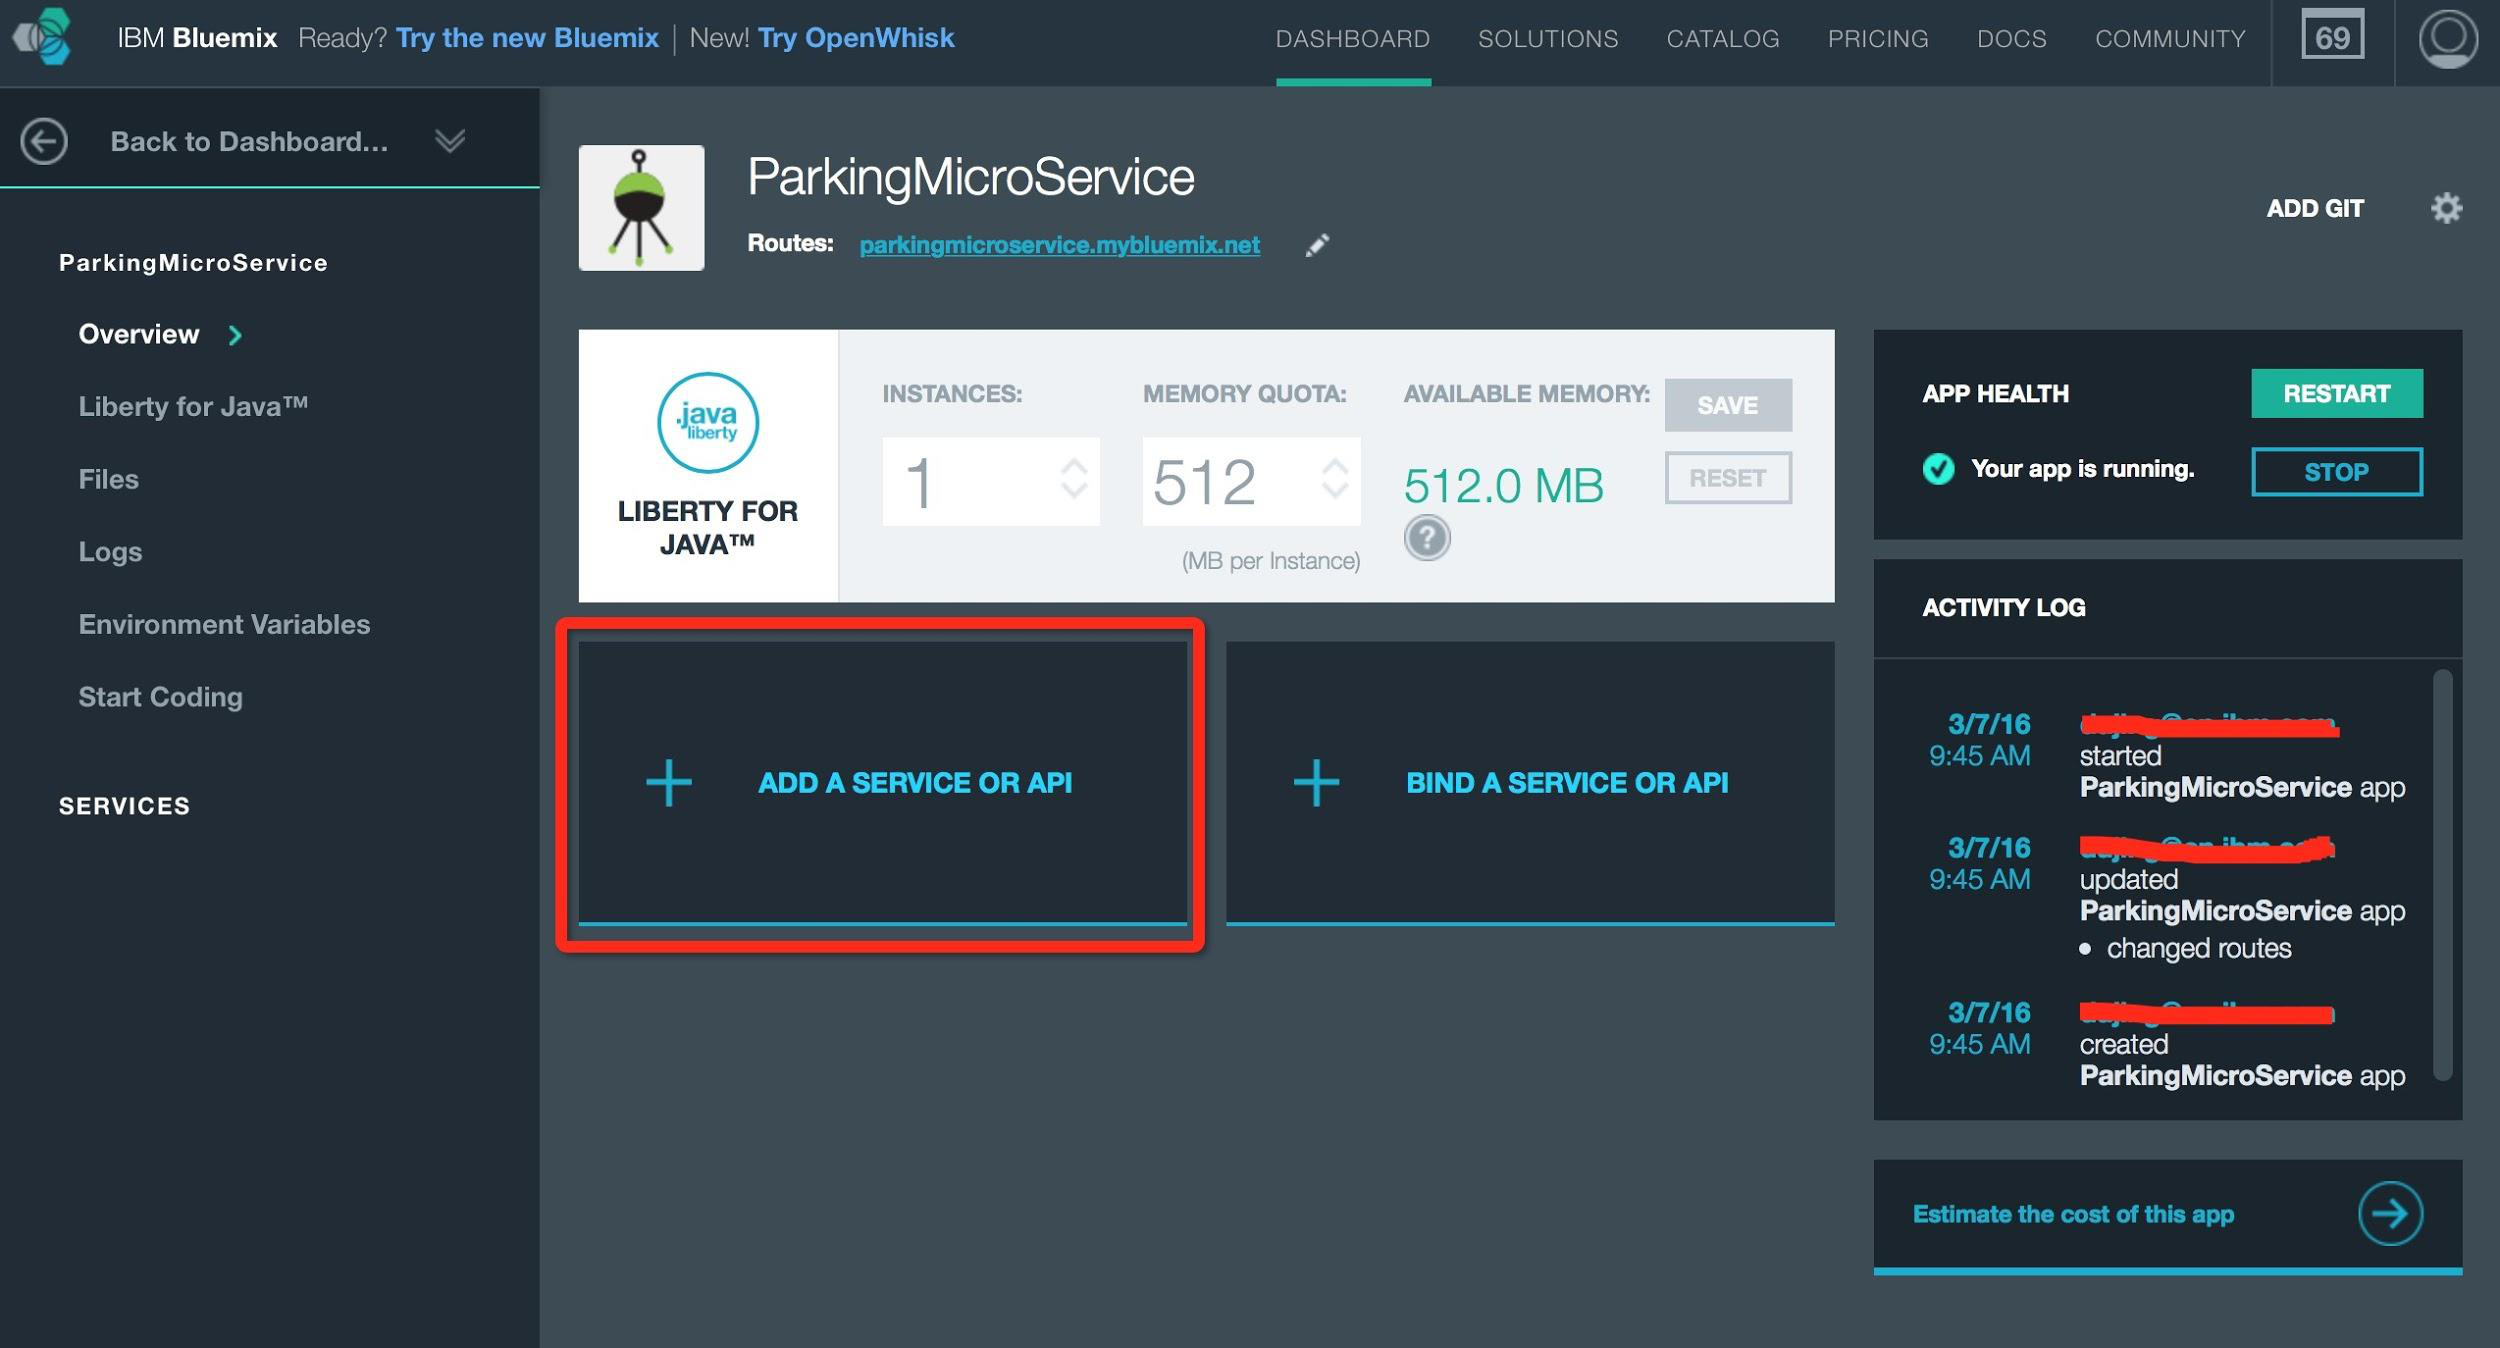Click the ADD GIT button

click(x=2314, y=208)
